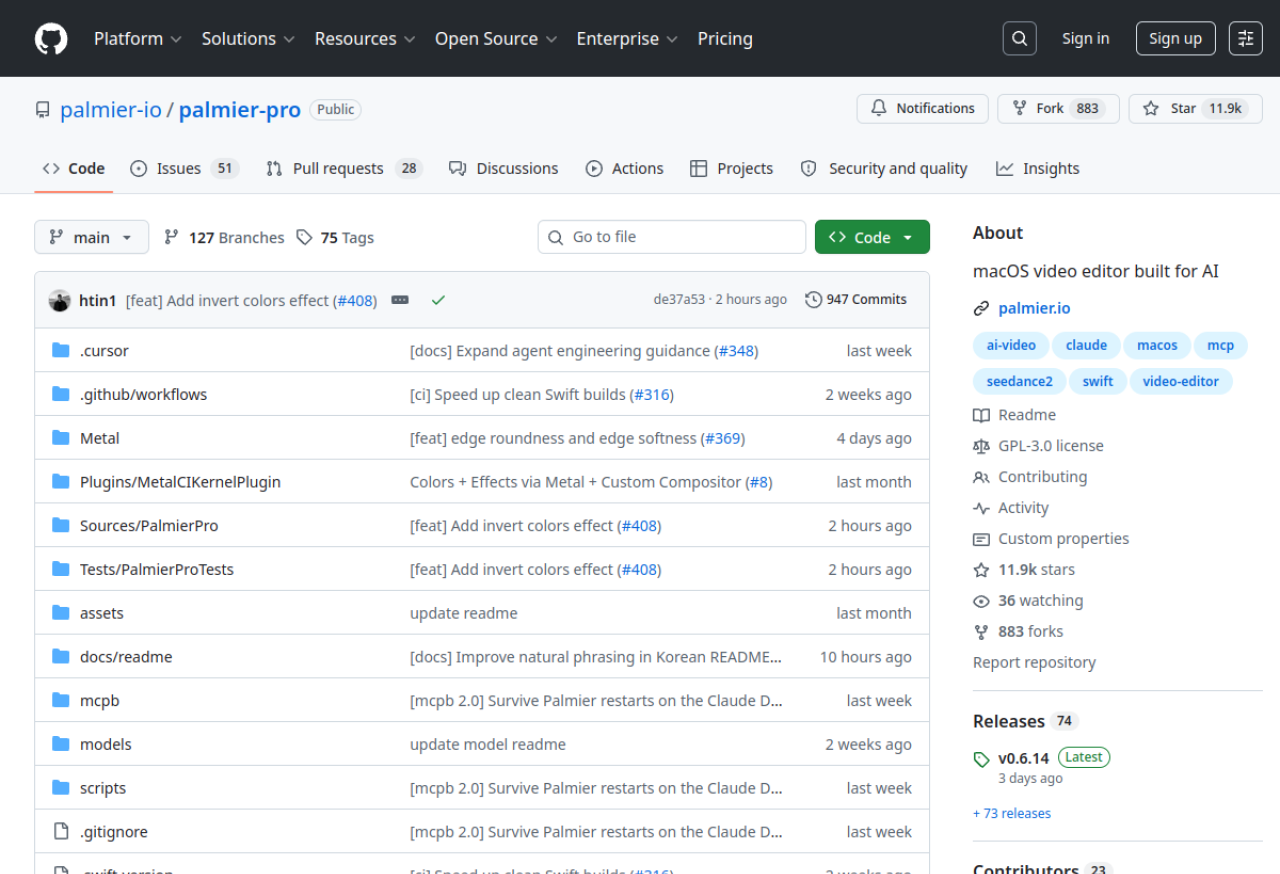
Task: Open the Solutions dropdown menu
Action: pyautogui.click(x=248, y=39)
